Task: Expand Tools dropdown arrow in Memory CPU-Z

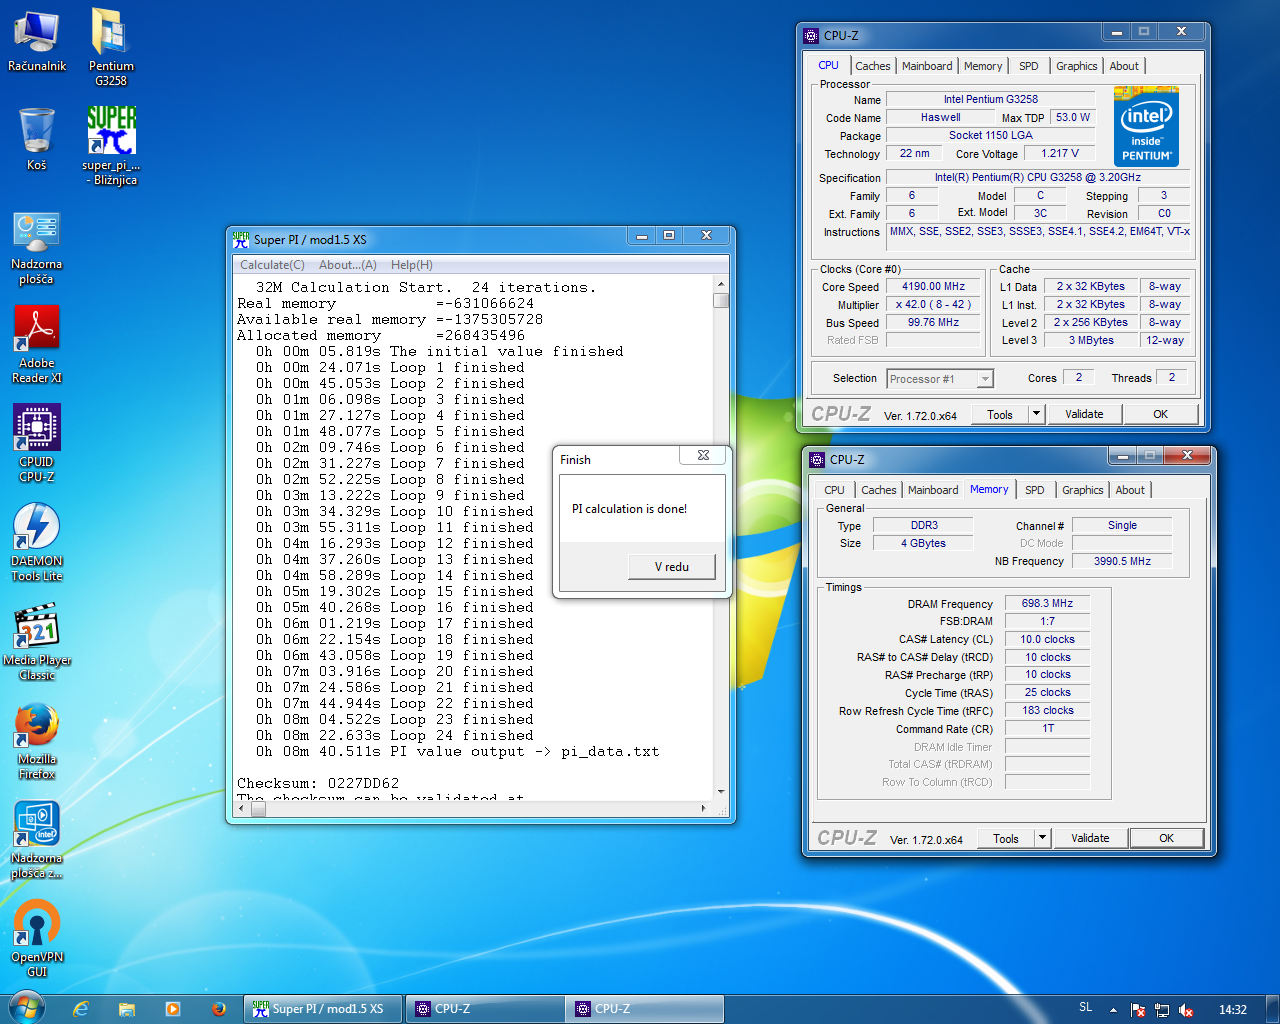Action: pos(1043,838)
